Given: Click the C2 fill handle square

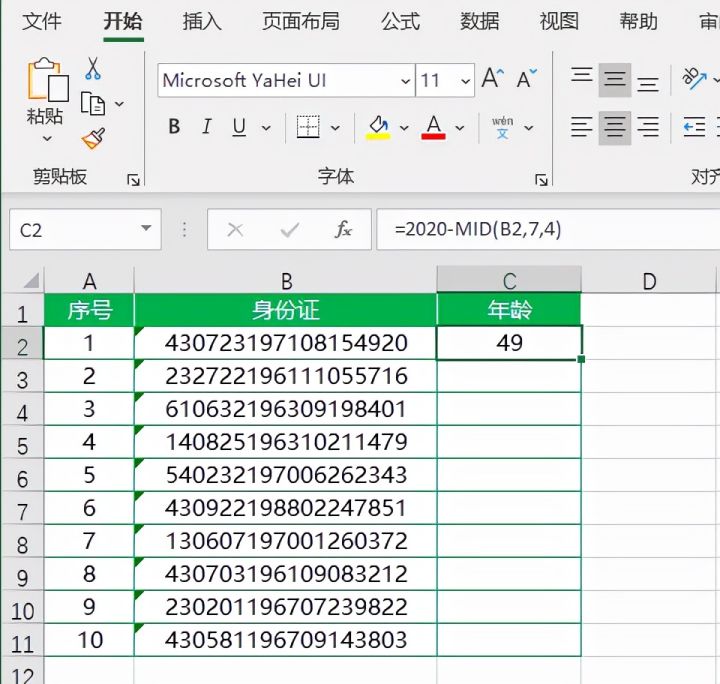Looking at the screenshot, I should click(581, 359).
